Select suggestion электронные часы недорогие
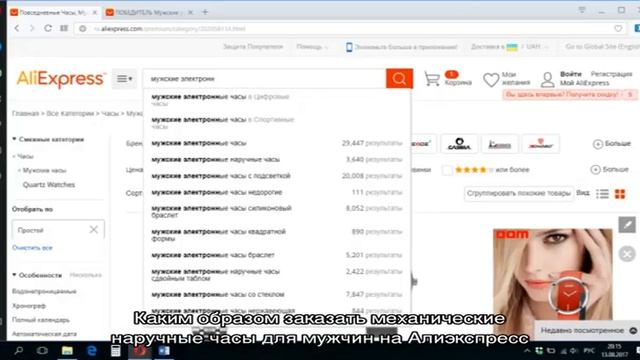This screenshot has height=360, width=640. point(277,192)
